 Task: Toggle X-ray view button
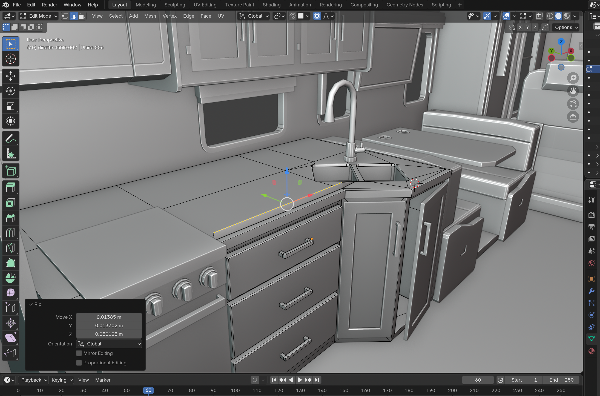pos(539,16)
